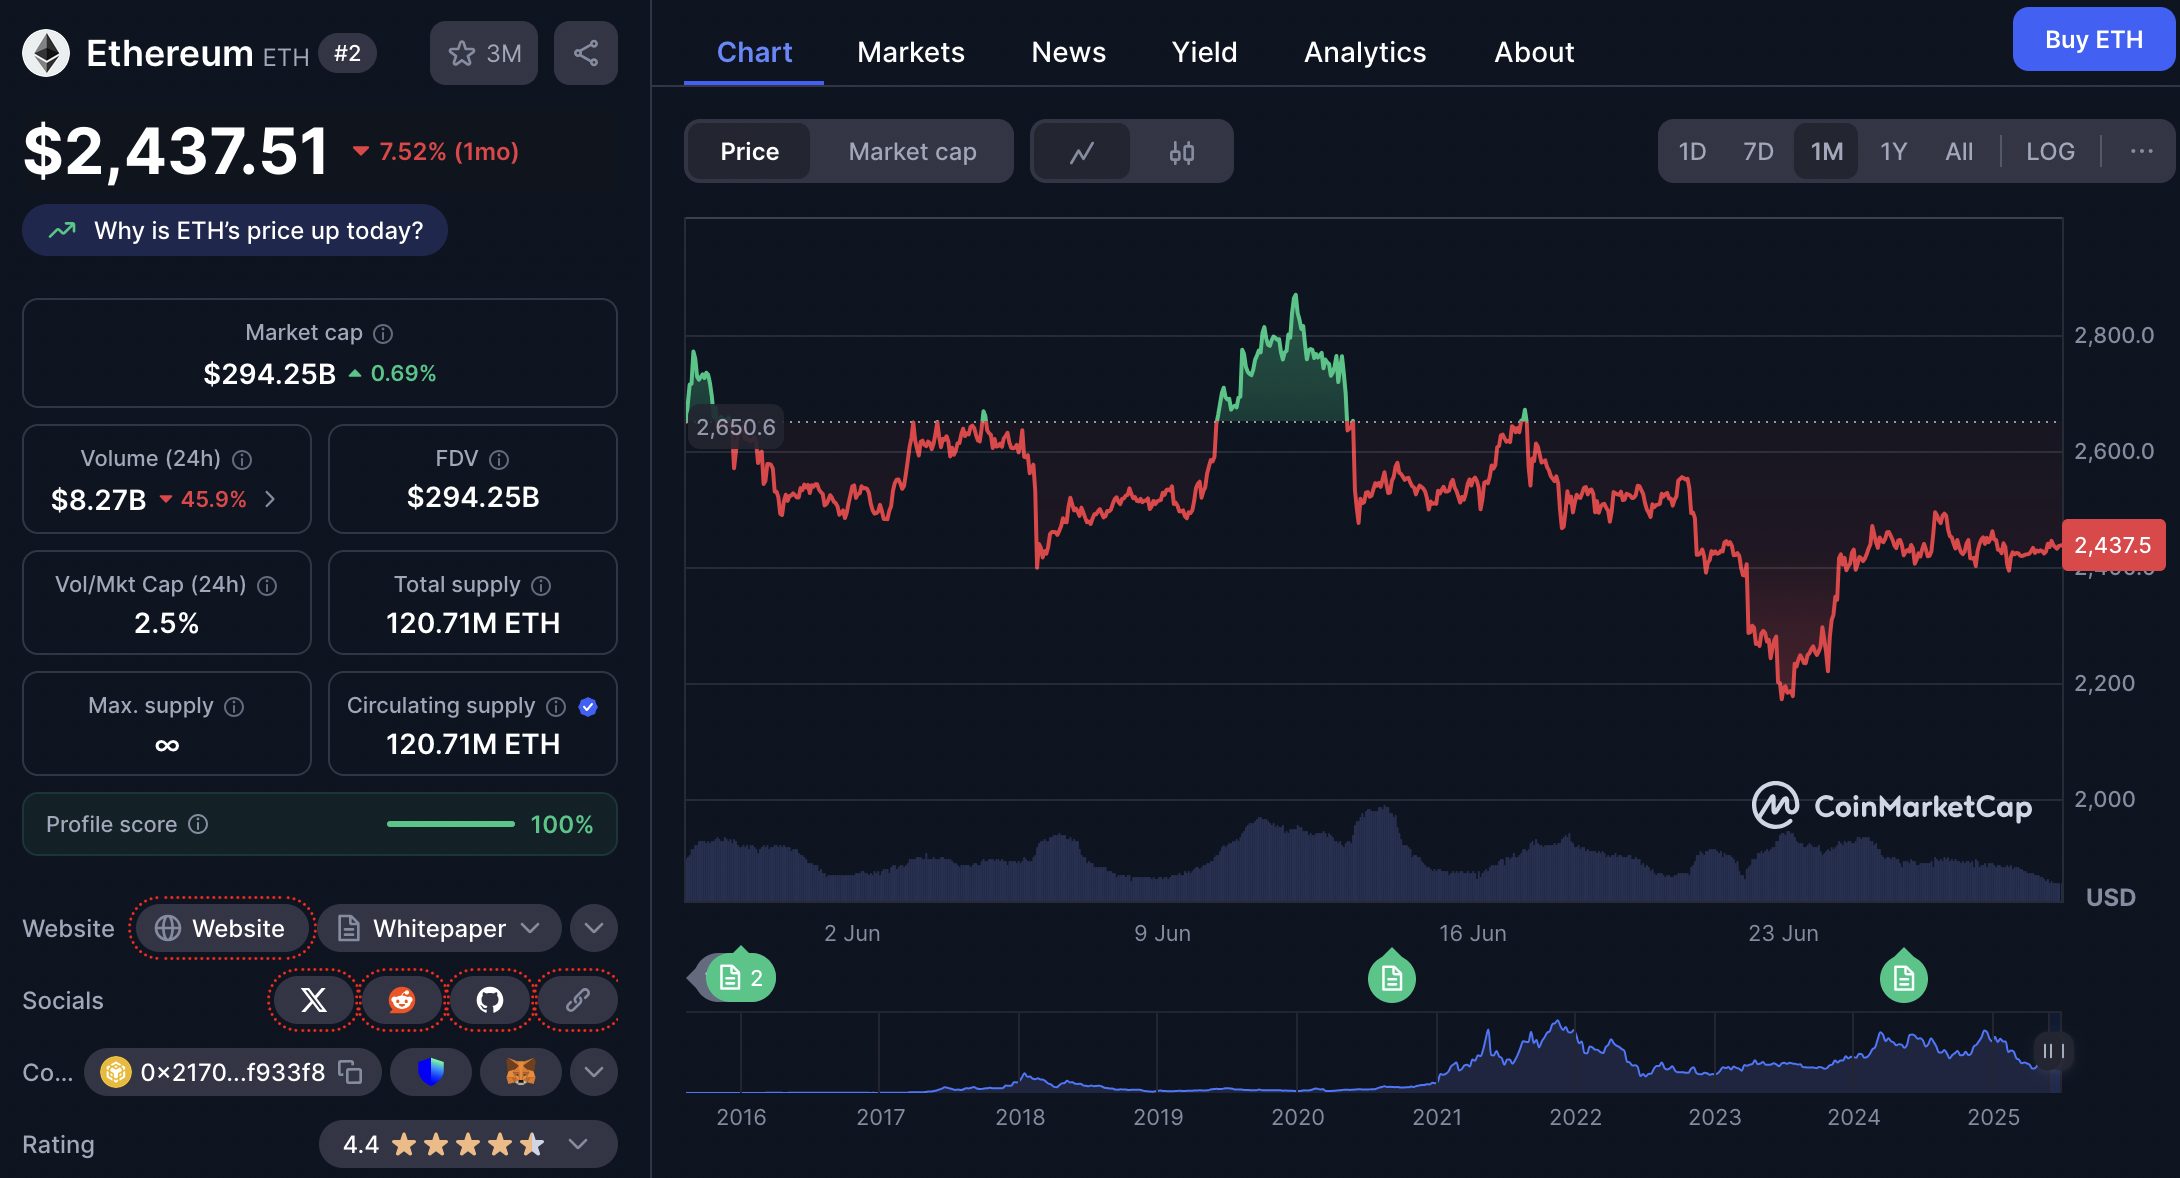2180x1178 pixels.
Task: Set chart range to 1Y
Action: (1894, 152)
